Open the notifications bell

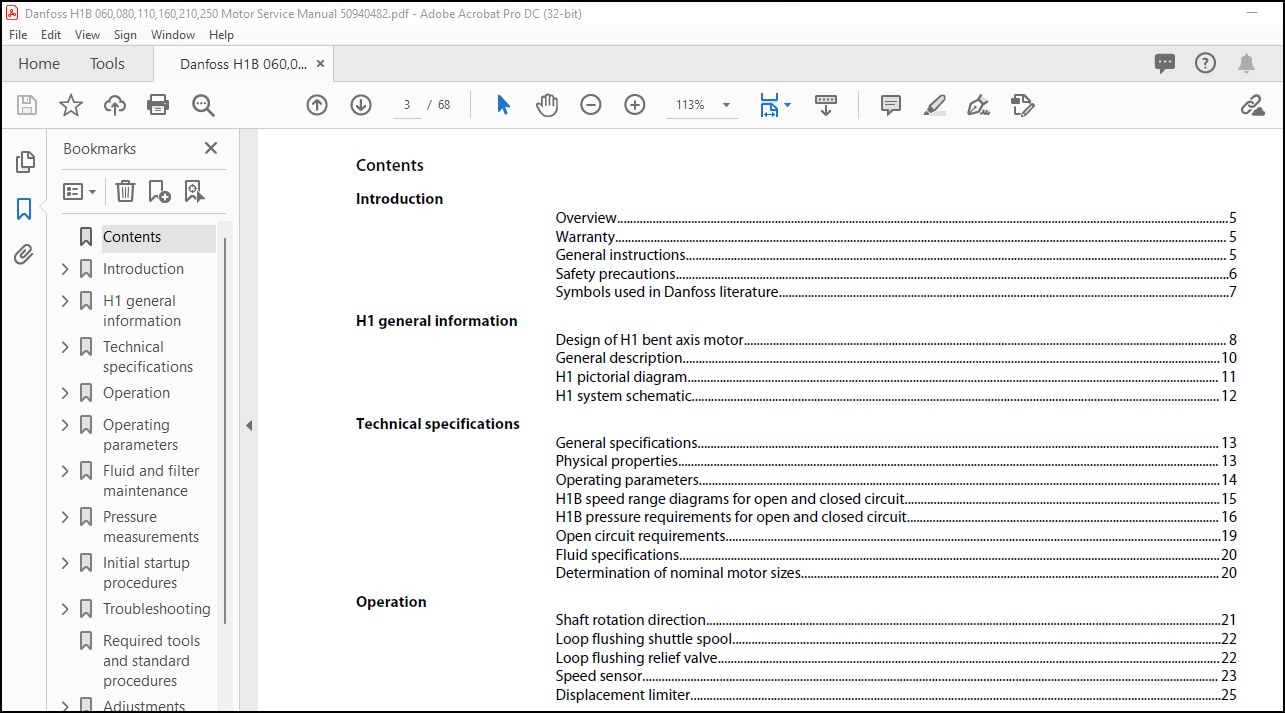coord(1246,64)
